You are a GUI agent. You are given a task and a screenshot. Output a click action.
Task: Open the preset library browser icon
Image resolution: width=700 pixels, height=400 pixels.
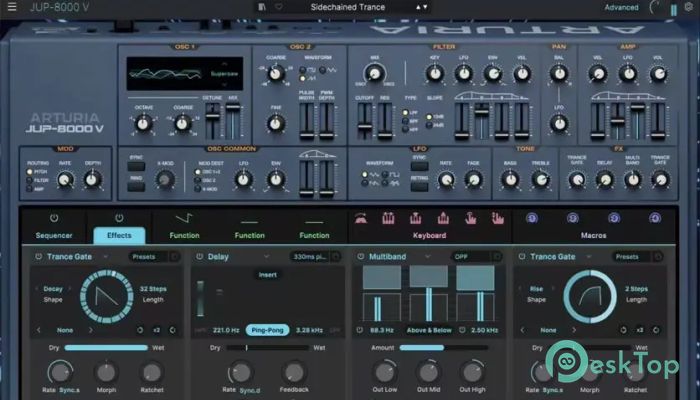coord(262,7)
